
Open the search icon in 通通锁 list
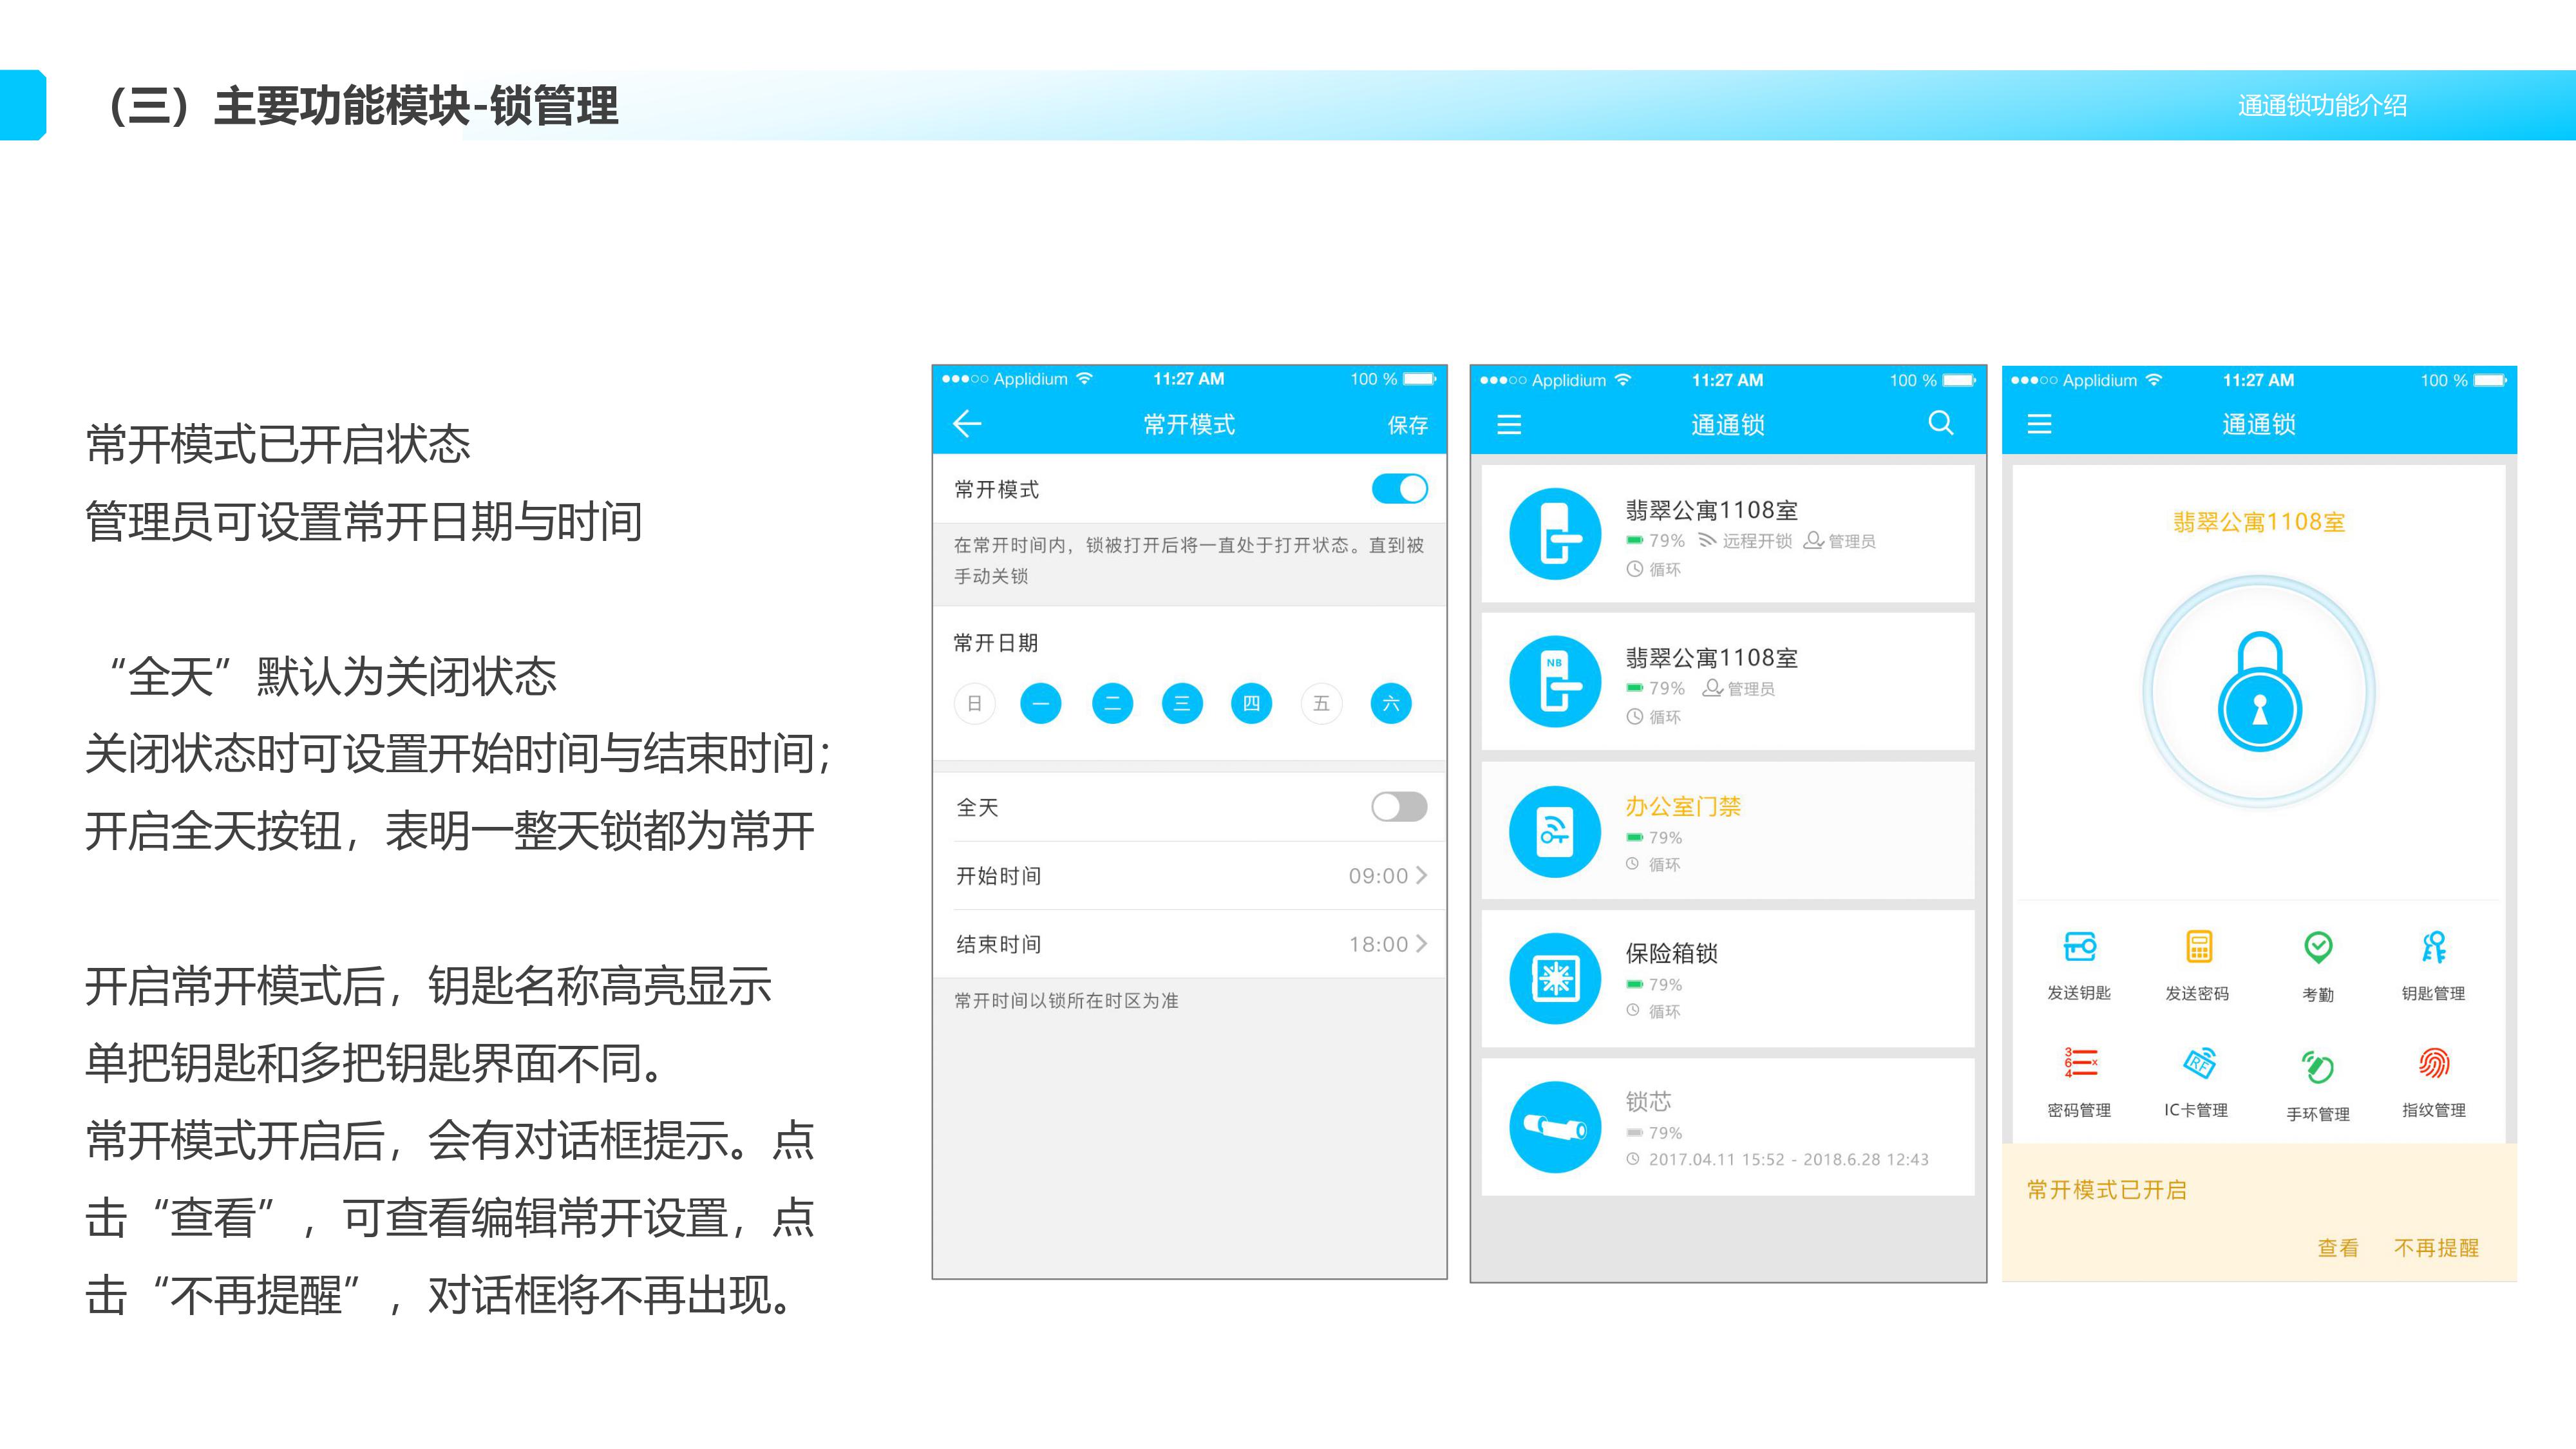pyautogui.click(x=1940, y=423)
